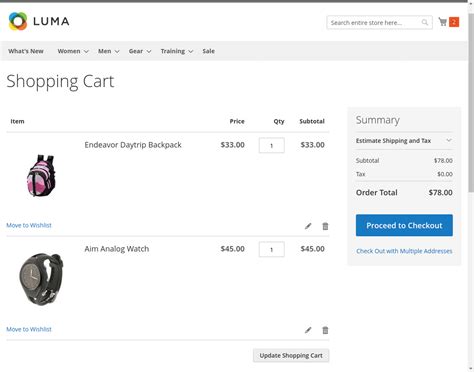474x372 pixels.
Task: Click the search magnifier icon
Action: point(425,22)
